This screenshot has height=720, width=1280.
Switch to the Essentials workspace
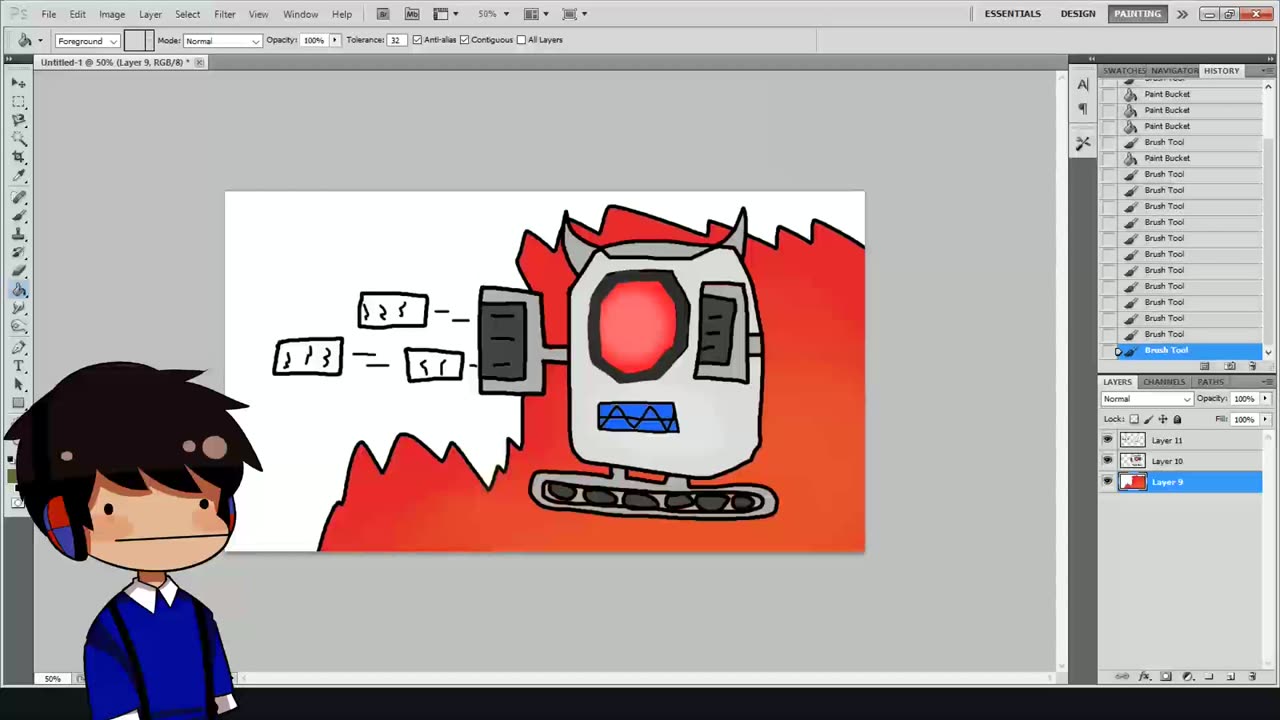pos(1013,14)
